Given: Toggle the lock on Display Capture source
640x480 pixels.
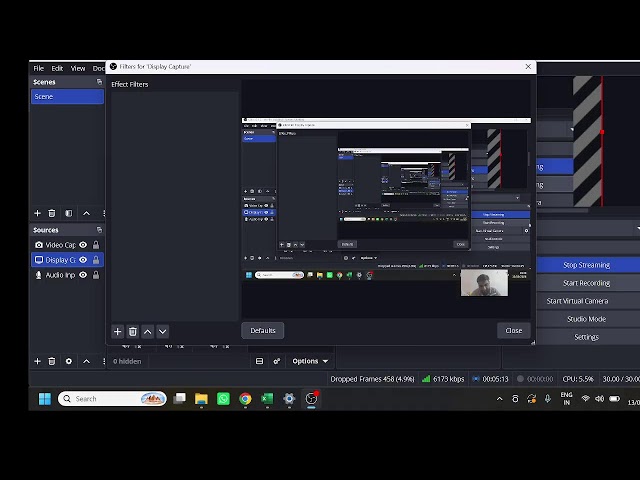Looking at the screenshot, I should (96, 260).
